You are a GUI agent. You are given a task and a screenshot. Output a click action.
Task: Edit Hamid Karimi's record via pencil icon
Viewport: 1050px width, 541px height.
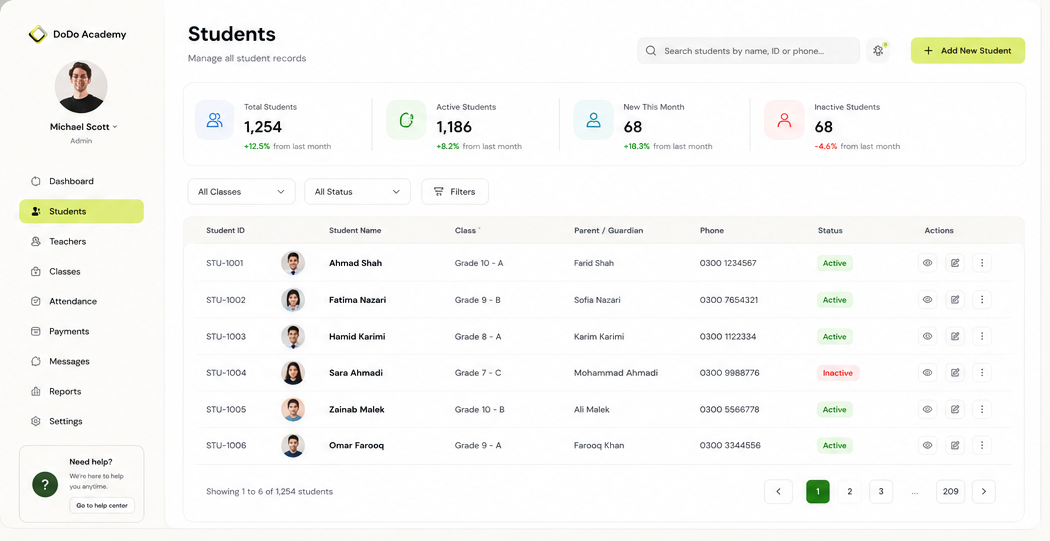955,336
